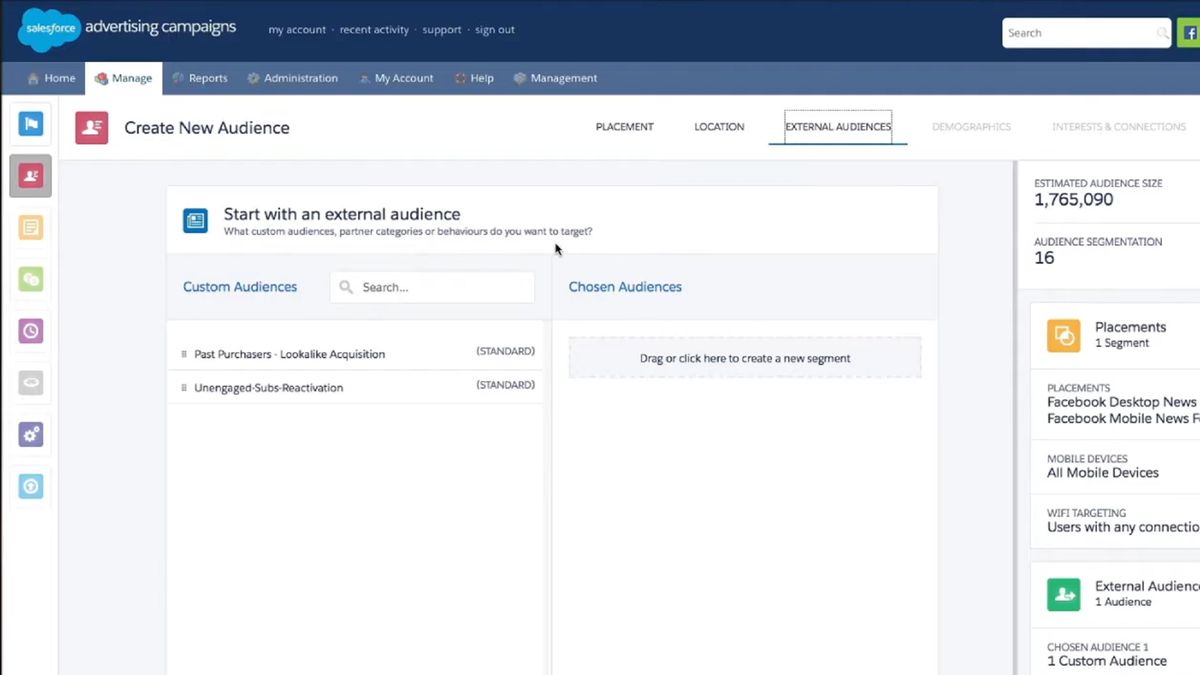Open the Reports menu
Viewport: 1200px width, 675px height.
(x=200, y=78)
